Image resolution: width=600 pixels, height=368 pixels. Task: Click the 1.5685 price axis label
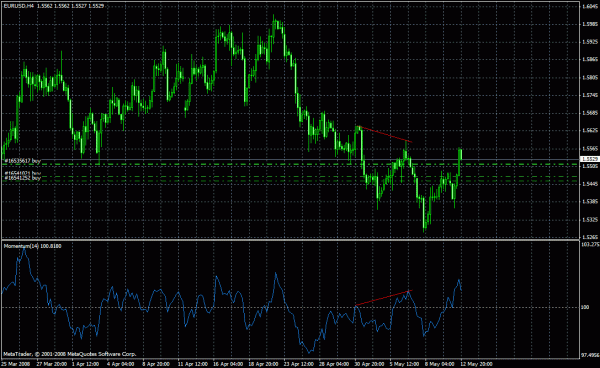[x=590, y=113]
